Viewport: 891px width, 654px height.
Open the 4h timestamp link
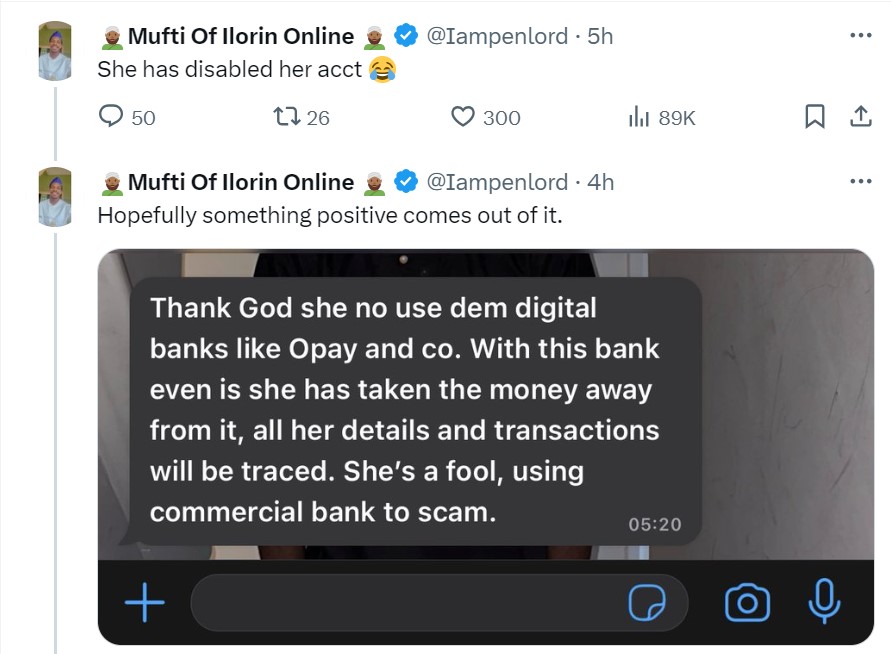(x=601, y=182)
